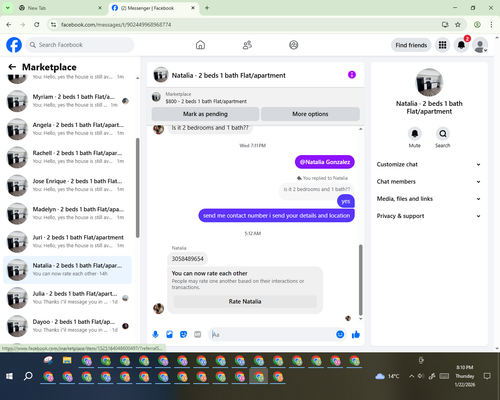Open the Friends icon in top bar
Screen dimensions: 500x400
[x=247, y=45]
